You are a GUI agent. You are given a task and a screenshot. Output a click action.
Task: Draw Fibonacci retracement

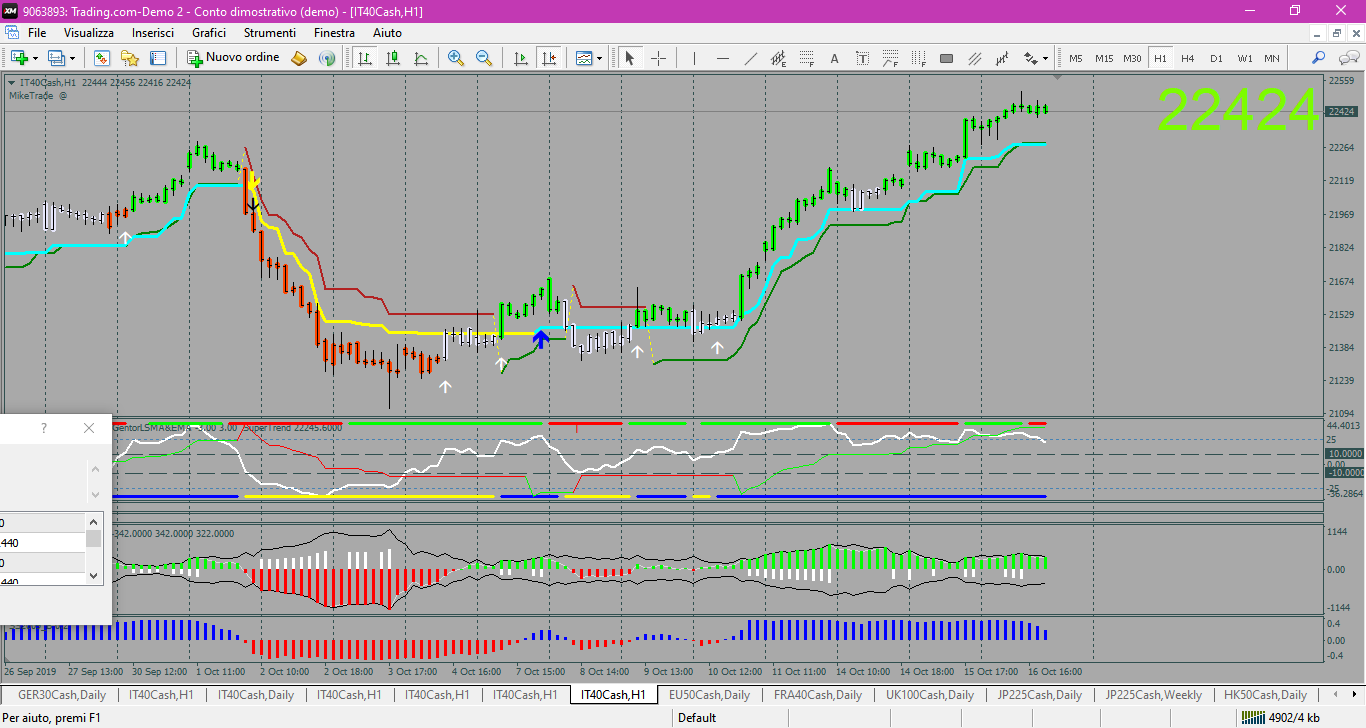[x=807, y=58]
